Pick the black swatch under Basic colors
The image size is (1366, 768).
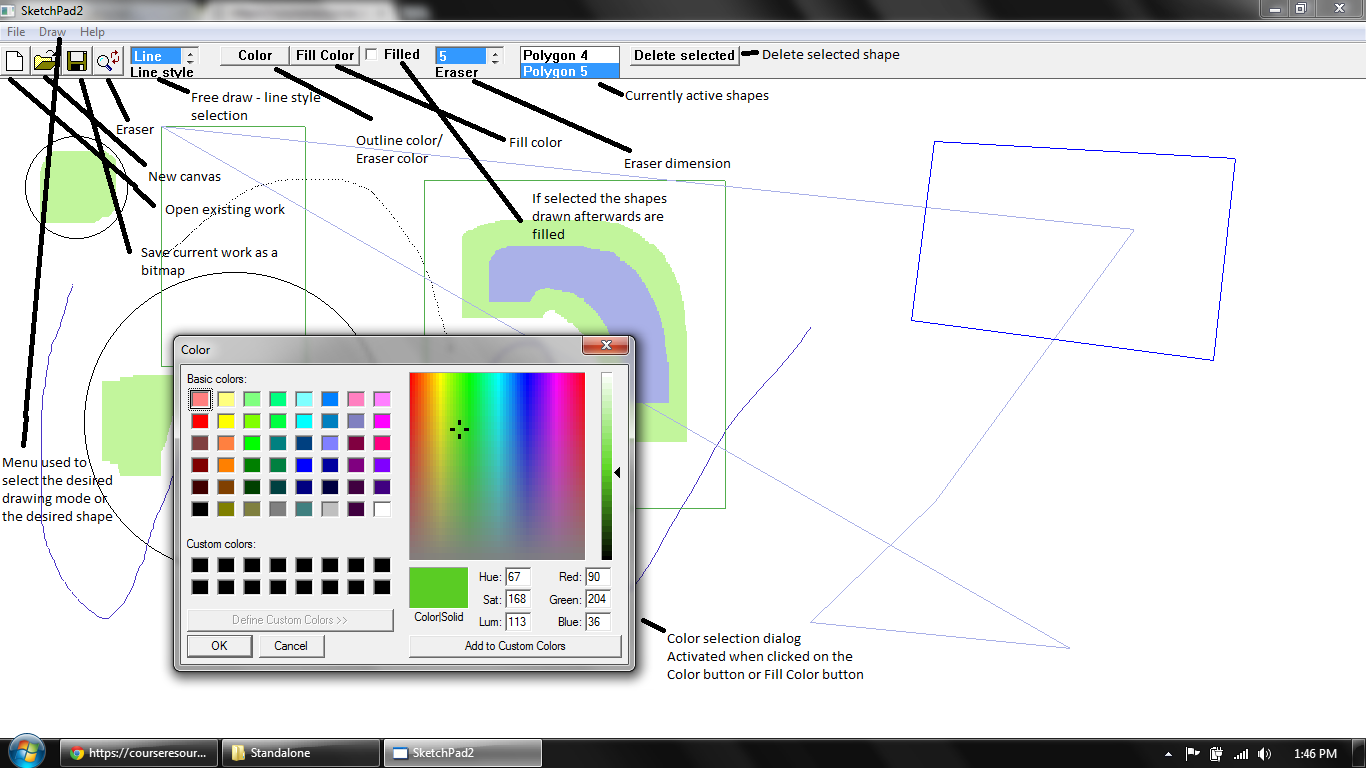pos(200,509)
